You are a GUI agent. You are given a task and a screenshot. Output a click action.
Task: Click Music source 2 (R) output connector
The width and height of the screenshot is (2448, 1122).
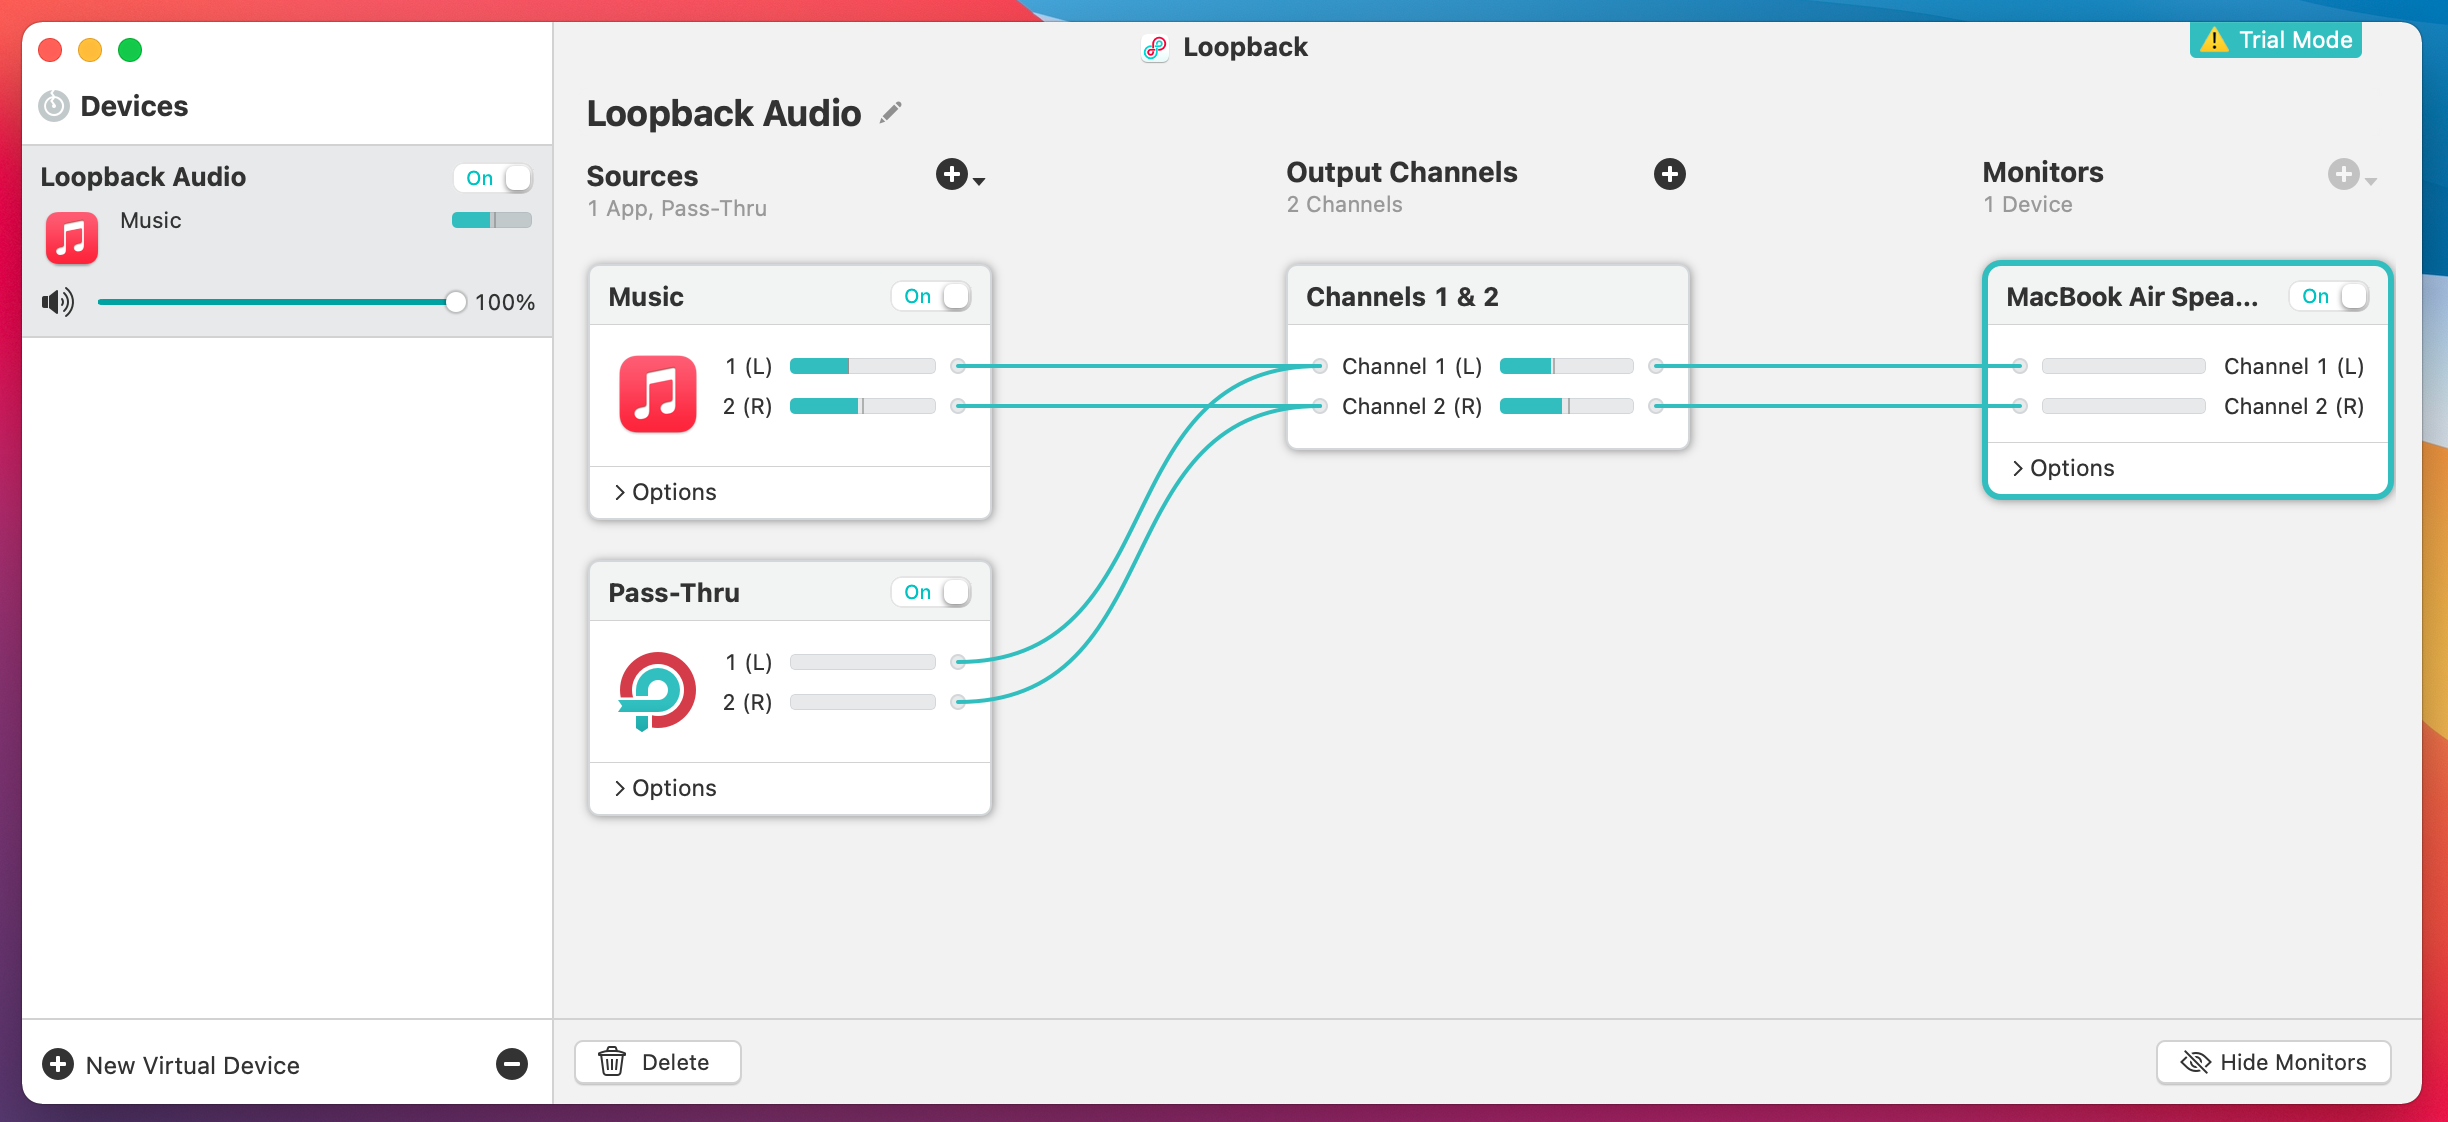(x=958, y=406)
